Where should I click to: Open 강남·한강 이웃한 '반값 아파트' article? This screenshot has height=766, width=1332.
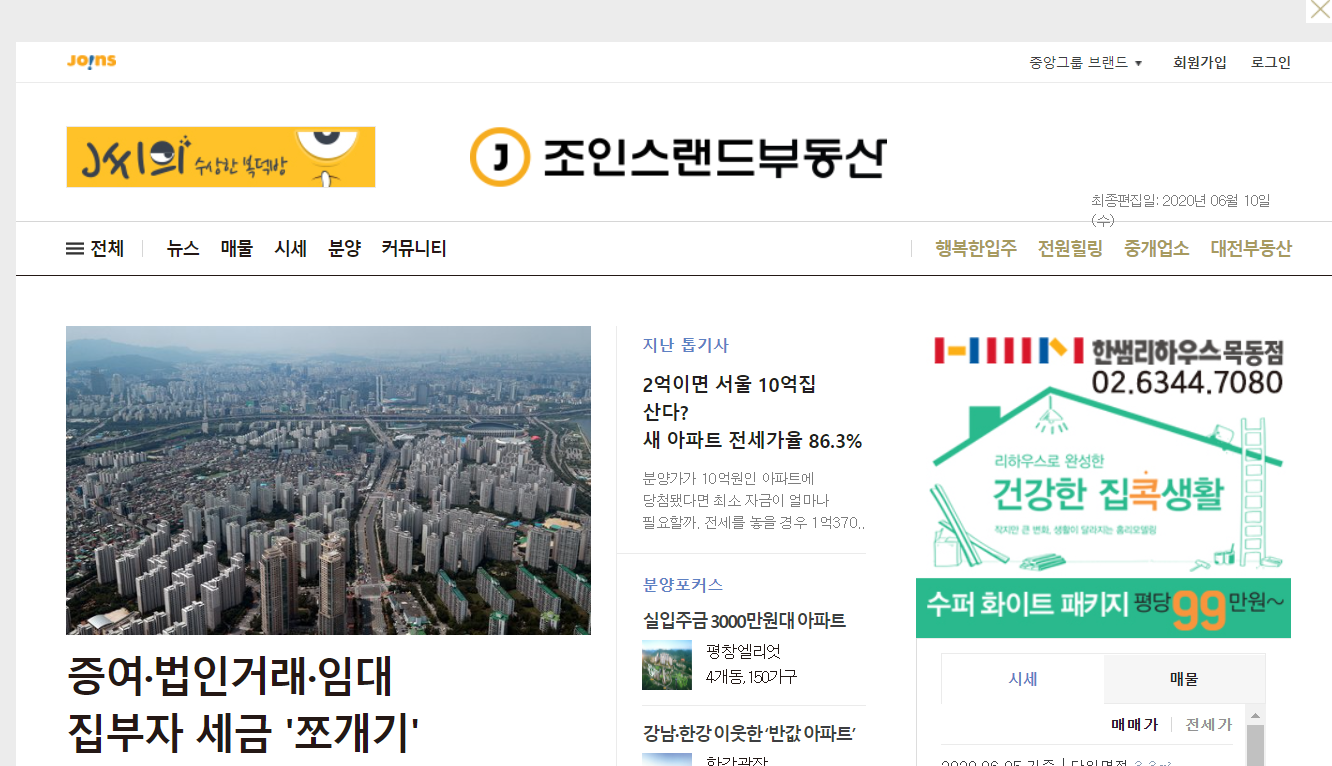pyautogui.click(x=749, y=734)
